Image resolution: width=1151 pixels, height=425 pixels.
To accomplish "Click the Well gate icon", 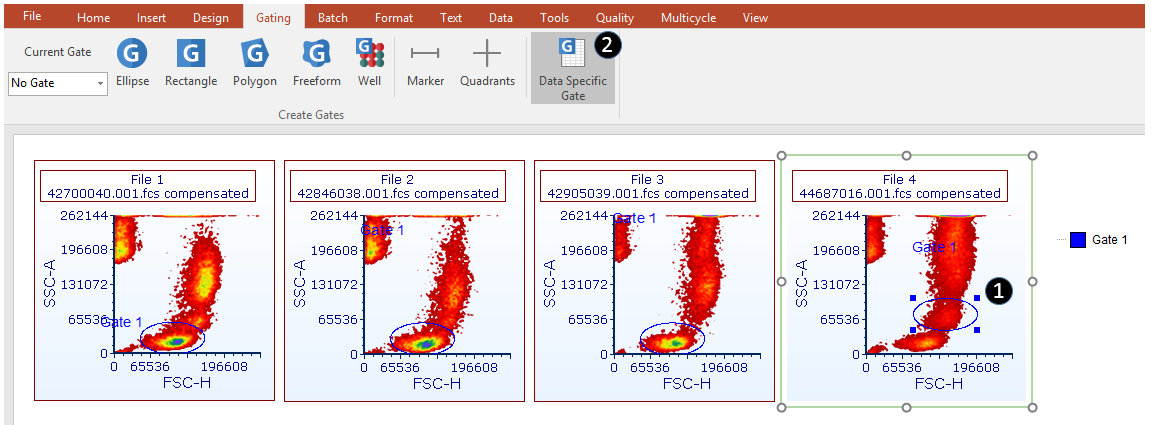I will 369,63.
